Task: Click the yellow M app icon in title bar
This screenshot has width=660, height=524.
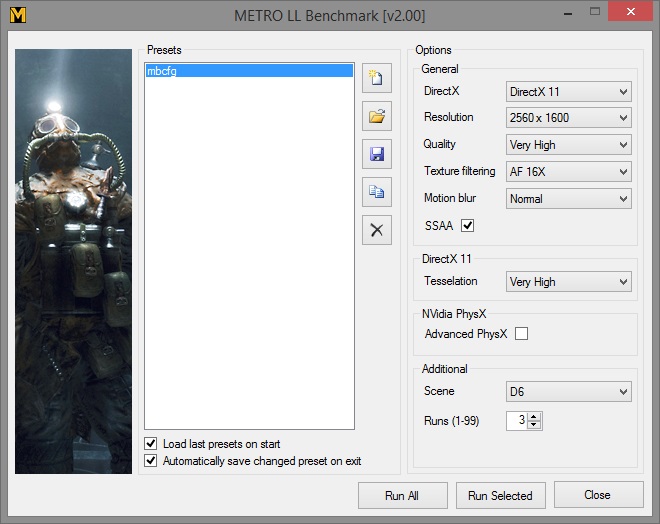Action: pyautogui.click(x=18, y=15)
